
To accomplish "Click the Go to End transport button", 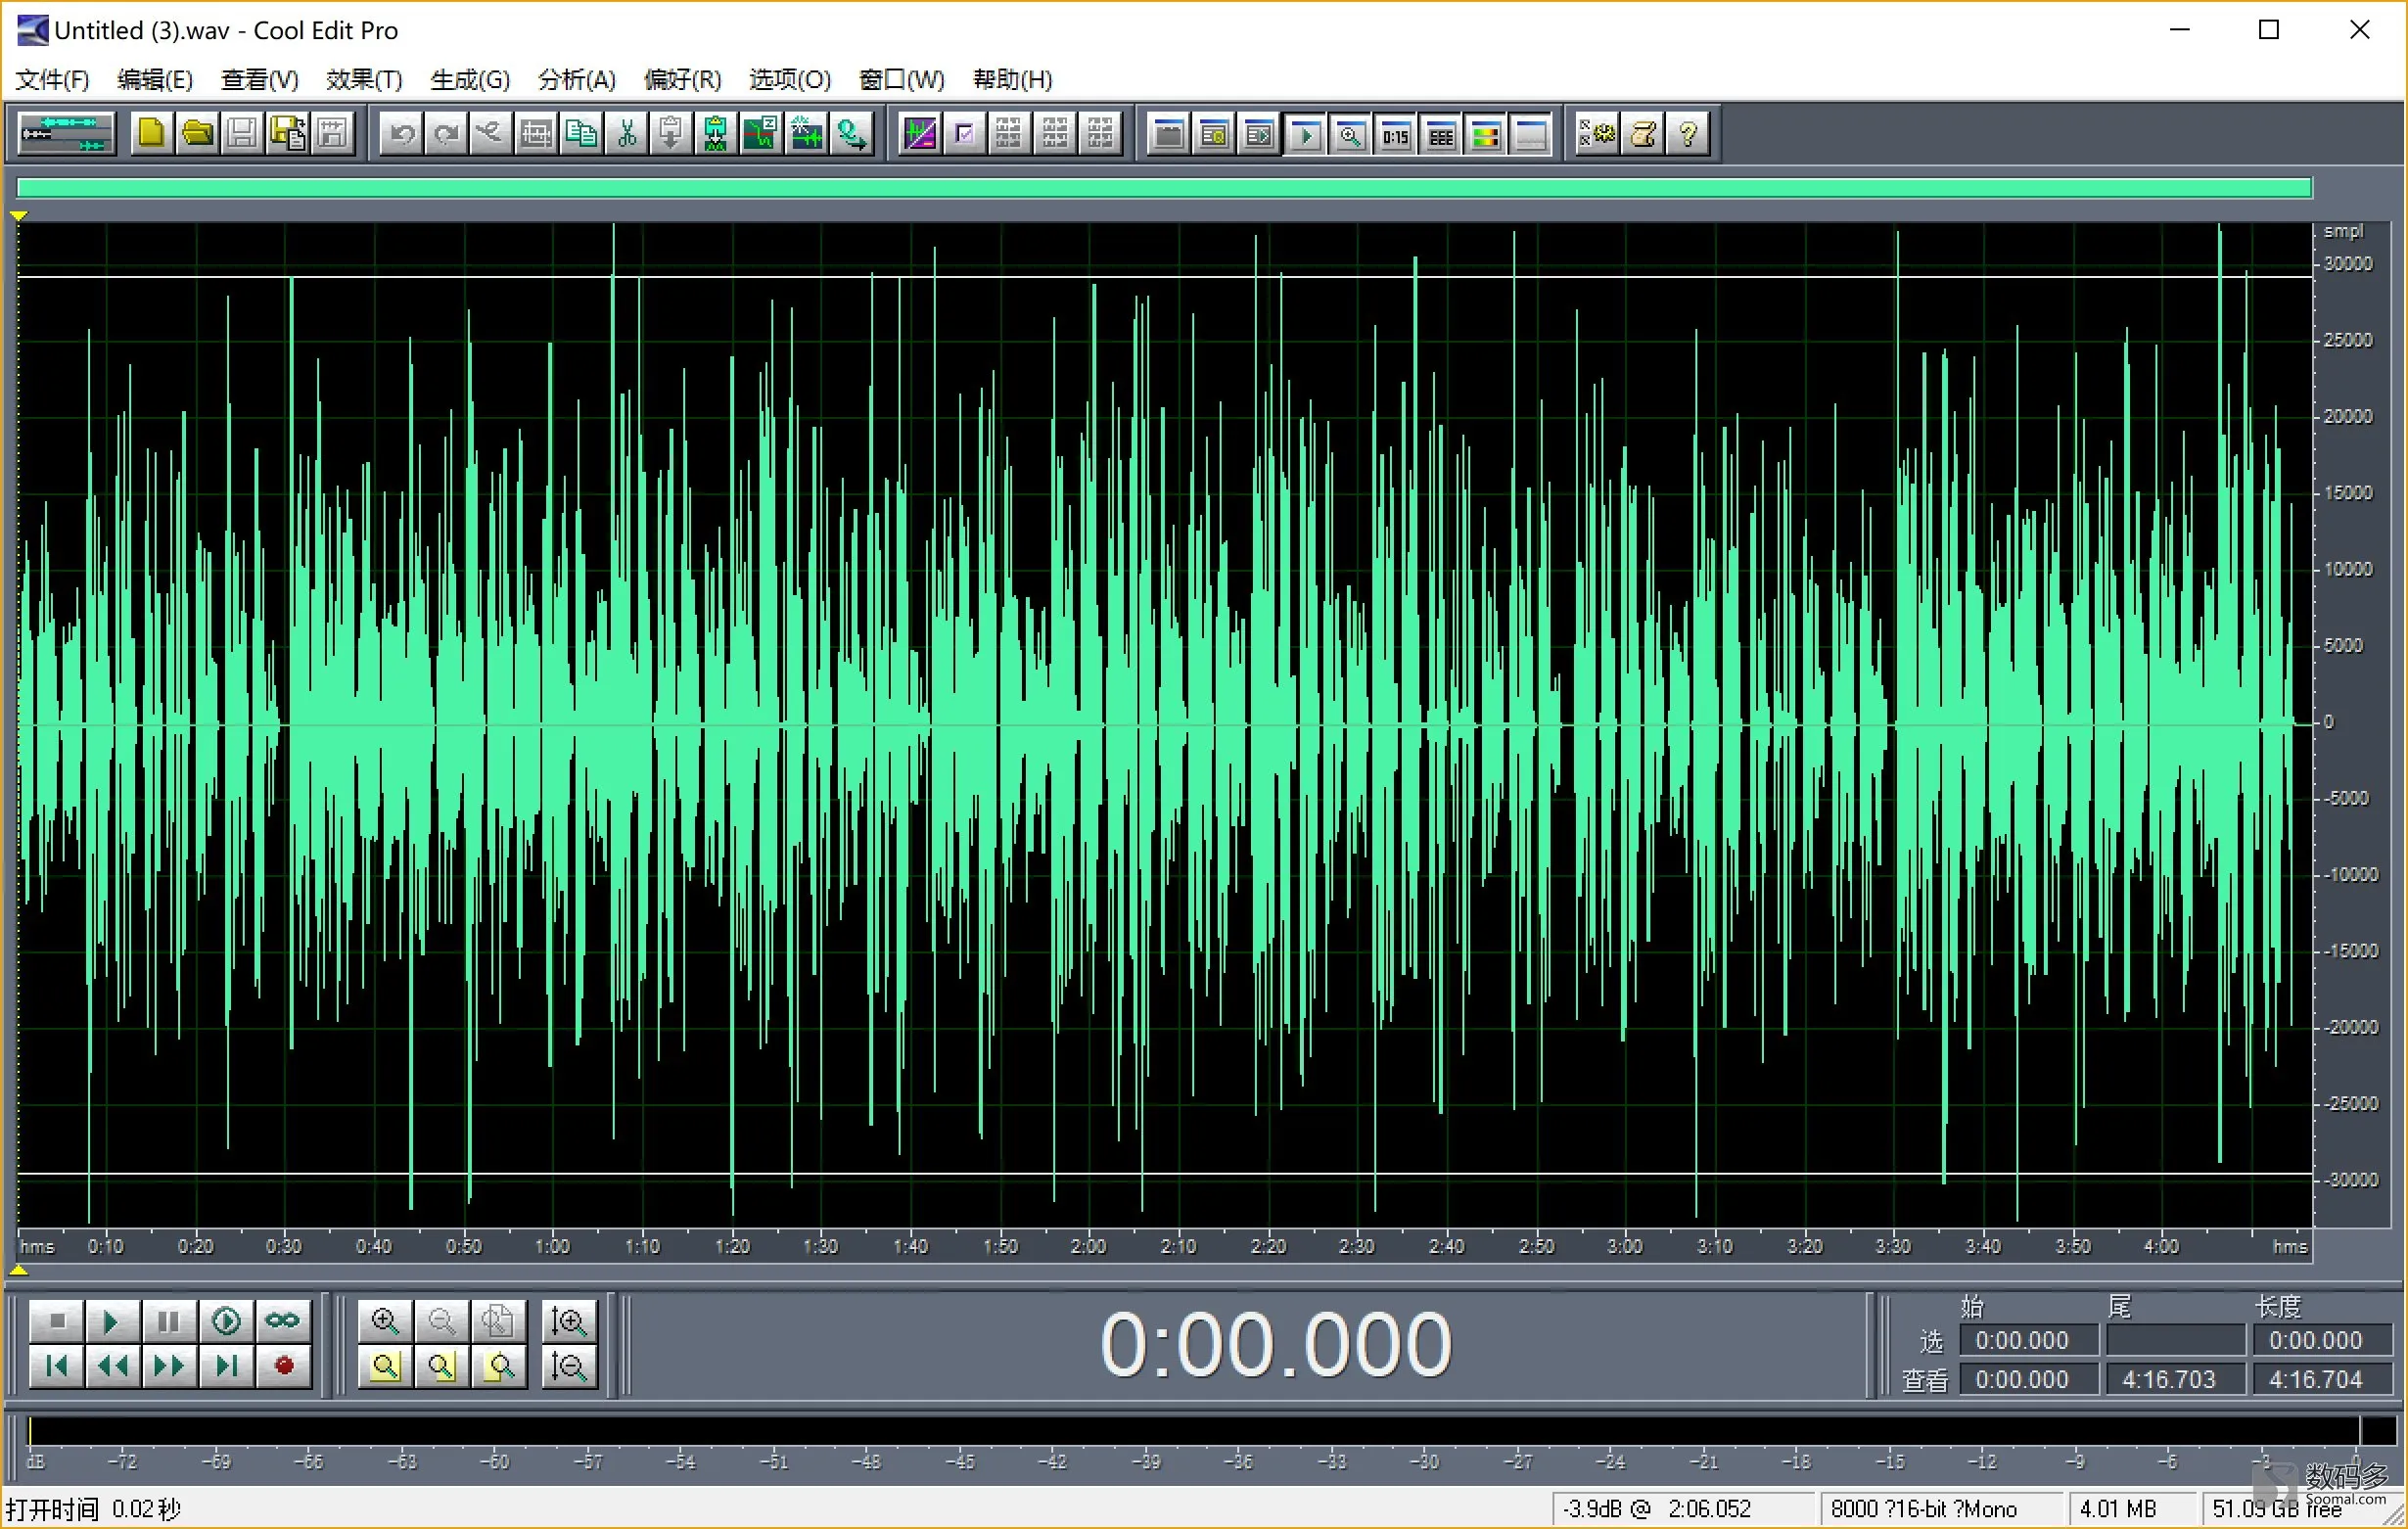I will pos(226,1366).
